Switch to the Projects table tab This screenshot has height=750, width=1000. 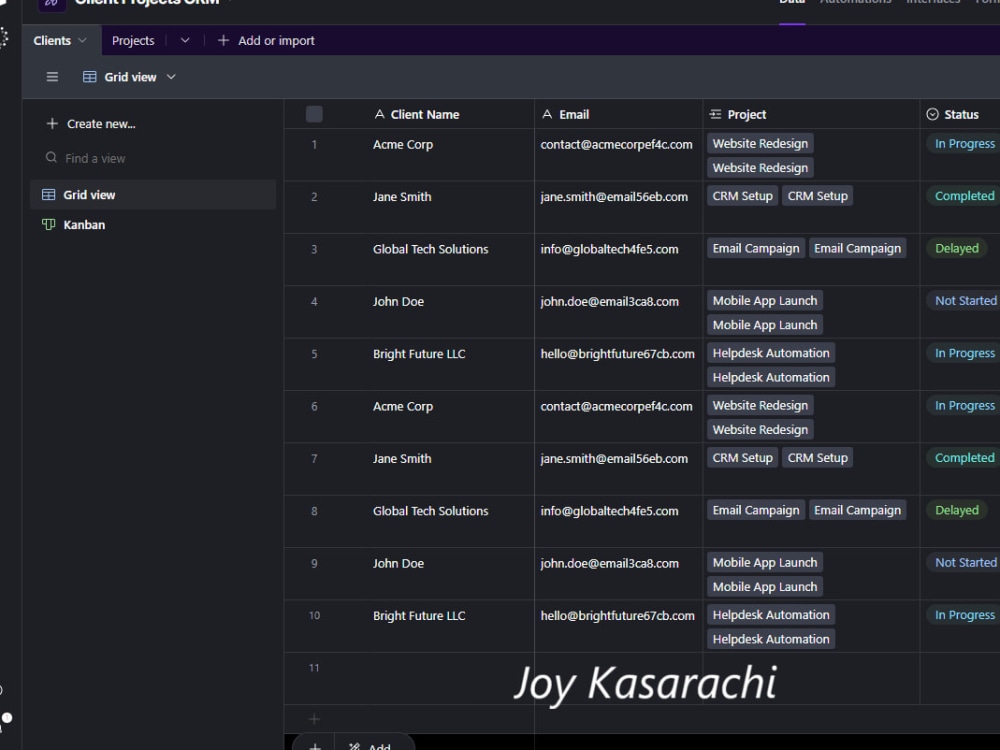point(133,40)
